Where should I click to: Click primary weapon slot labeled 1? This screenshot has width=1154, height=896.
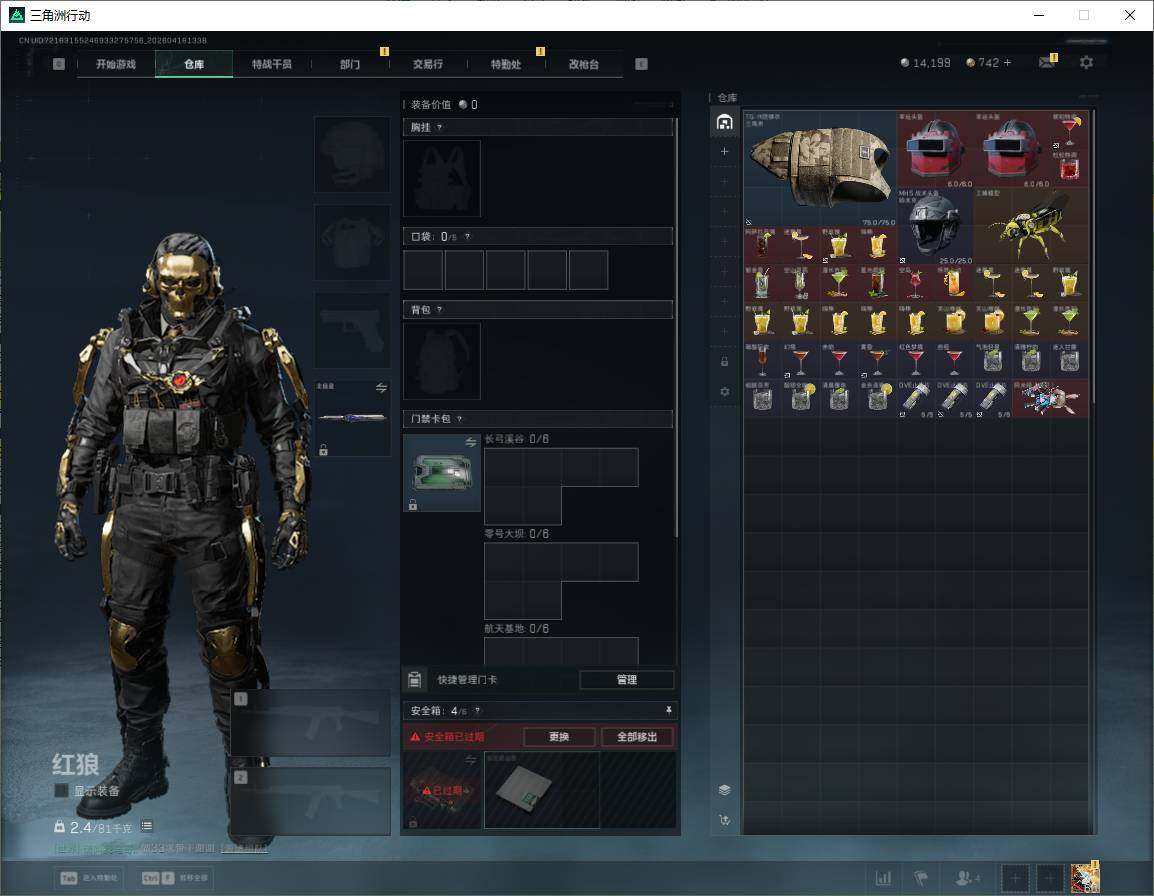311,722
